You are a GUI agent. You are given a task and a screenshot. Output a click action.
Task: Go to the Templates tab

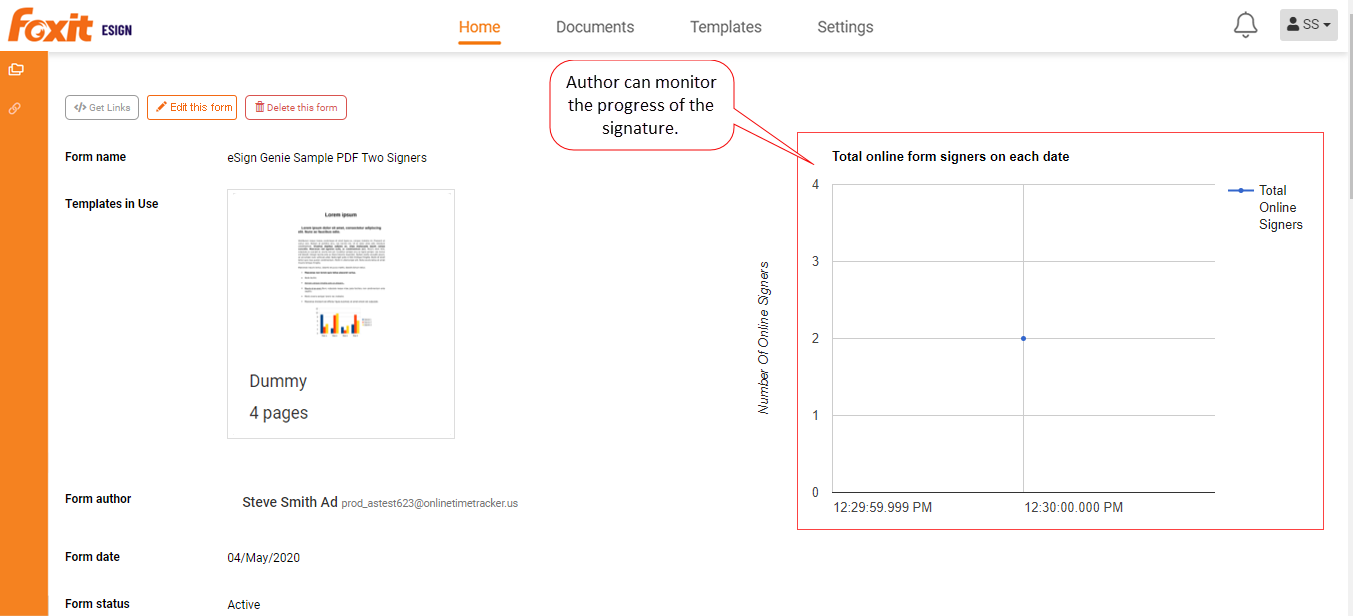pos(726,27)
